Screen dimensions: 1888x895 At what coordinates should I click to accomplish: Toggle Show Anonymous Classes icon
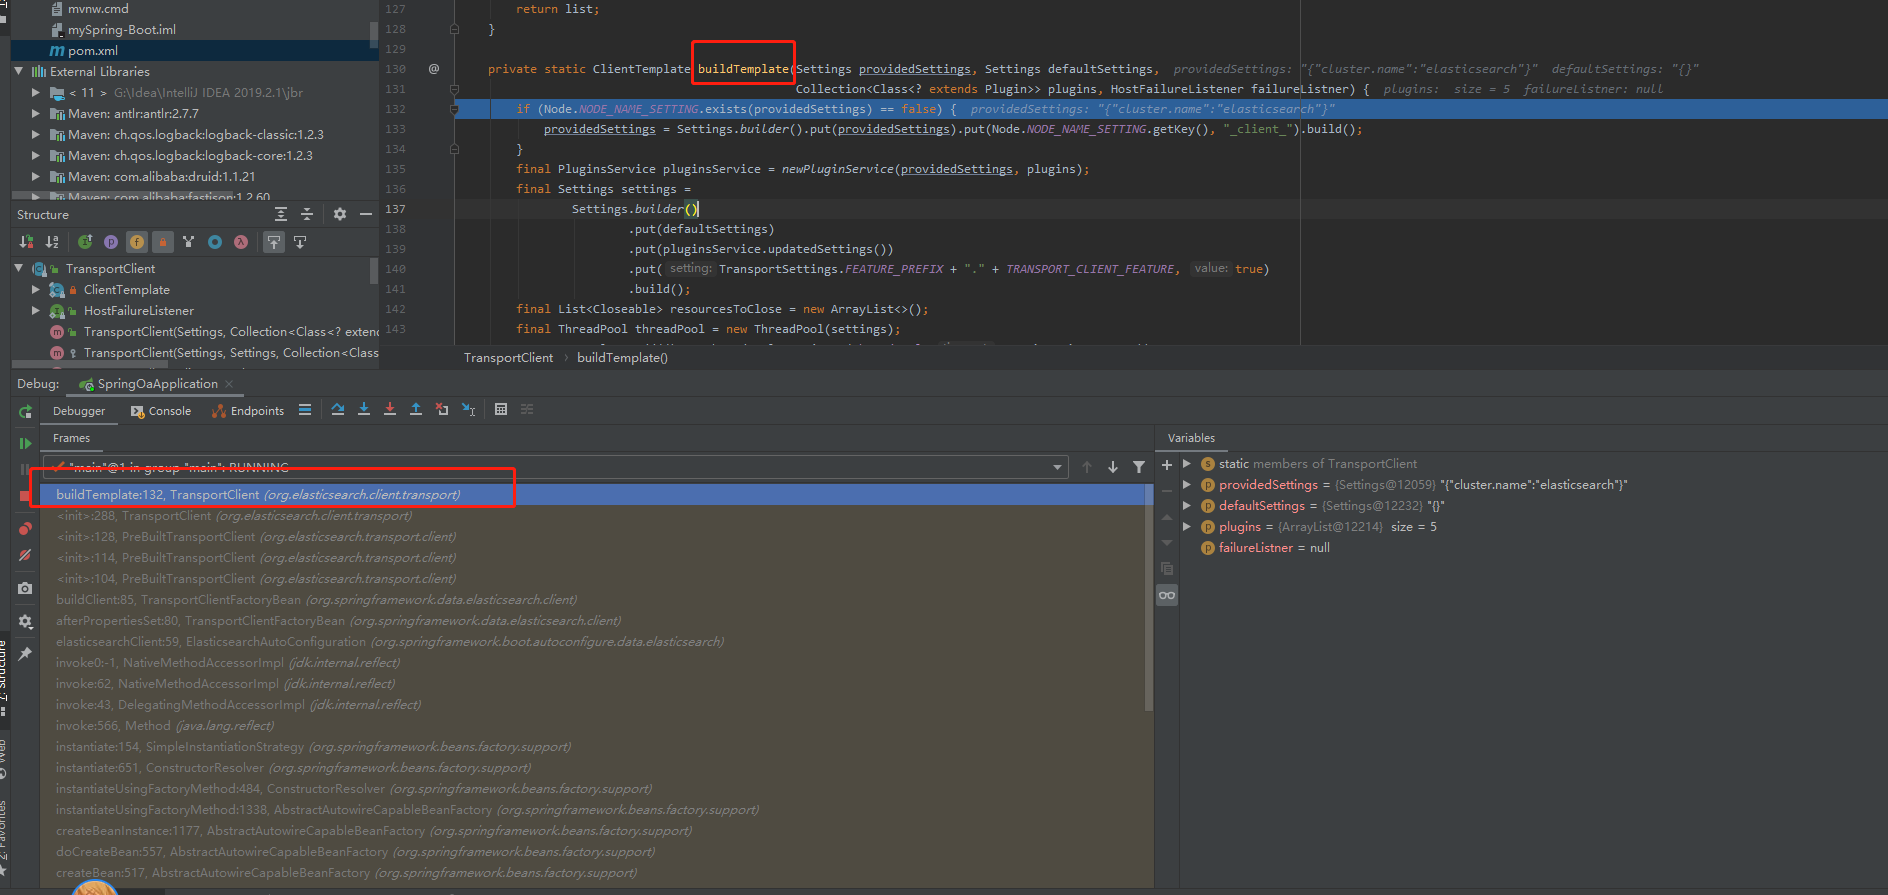[215, 242]
